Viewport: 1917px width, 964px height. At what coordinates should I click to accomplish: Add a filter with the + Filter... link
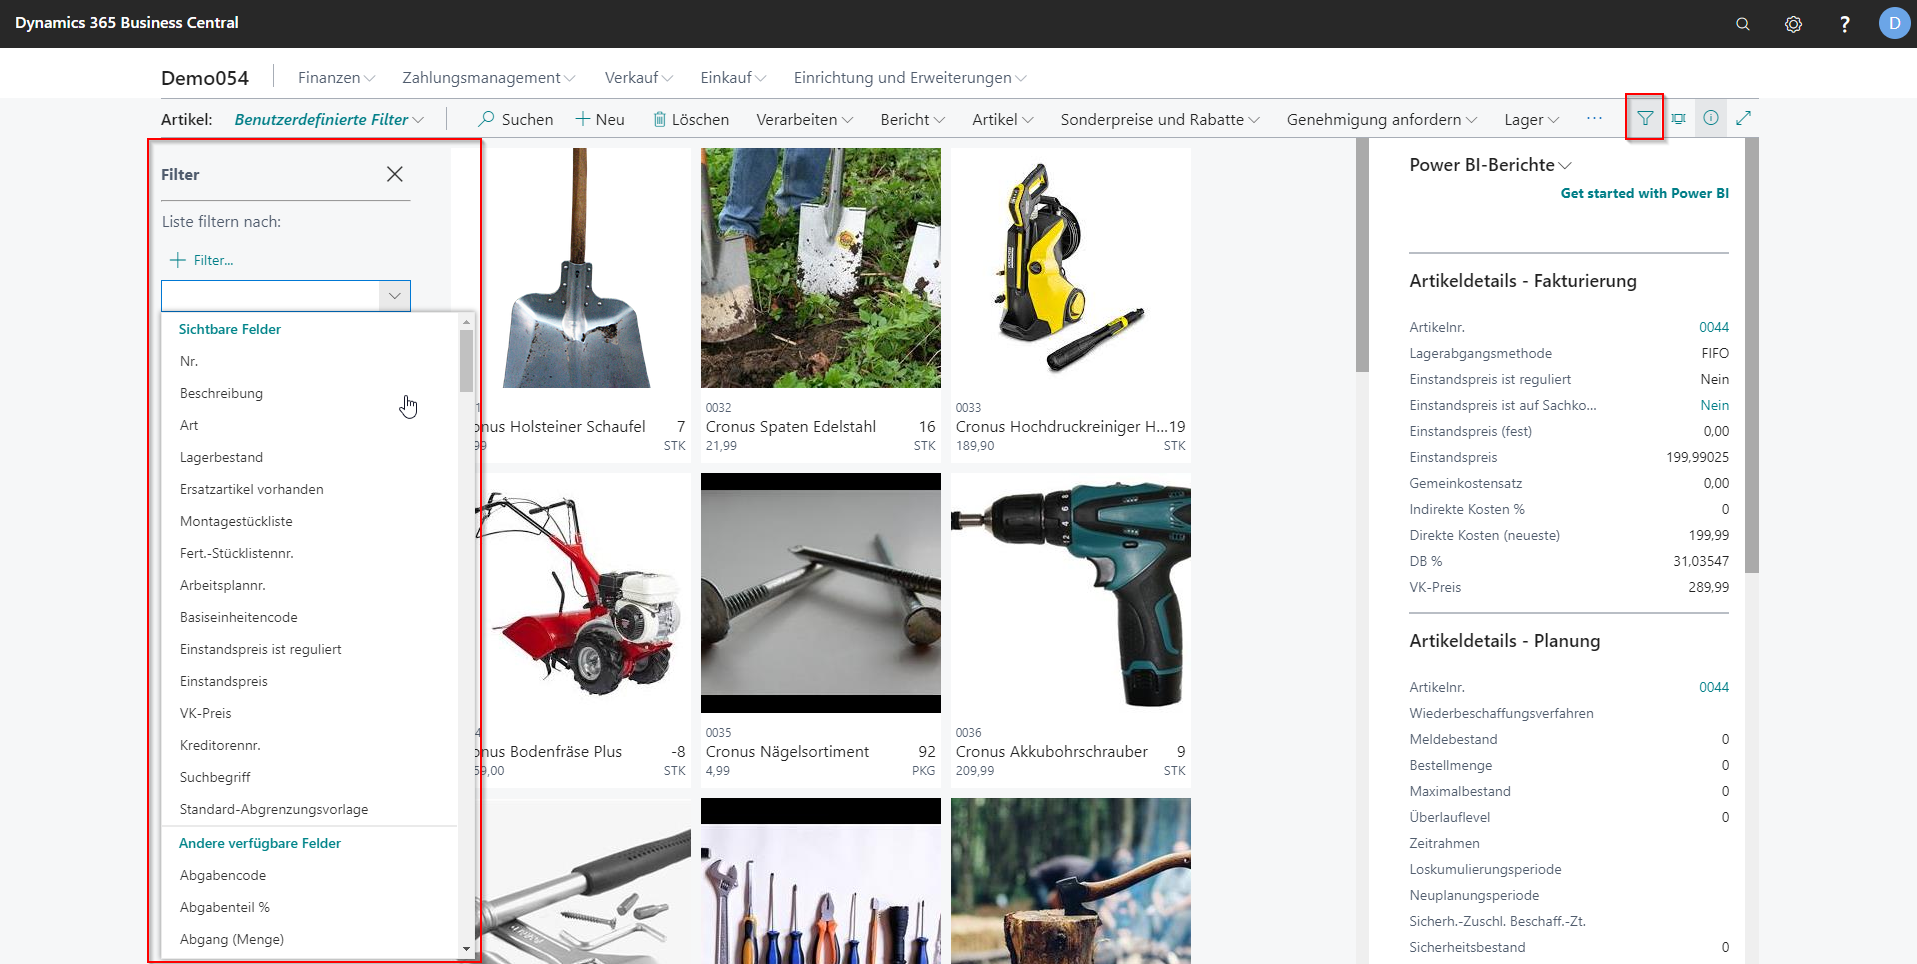click(x=202, y=260)
